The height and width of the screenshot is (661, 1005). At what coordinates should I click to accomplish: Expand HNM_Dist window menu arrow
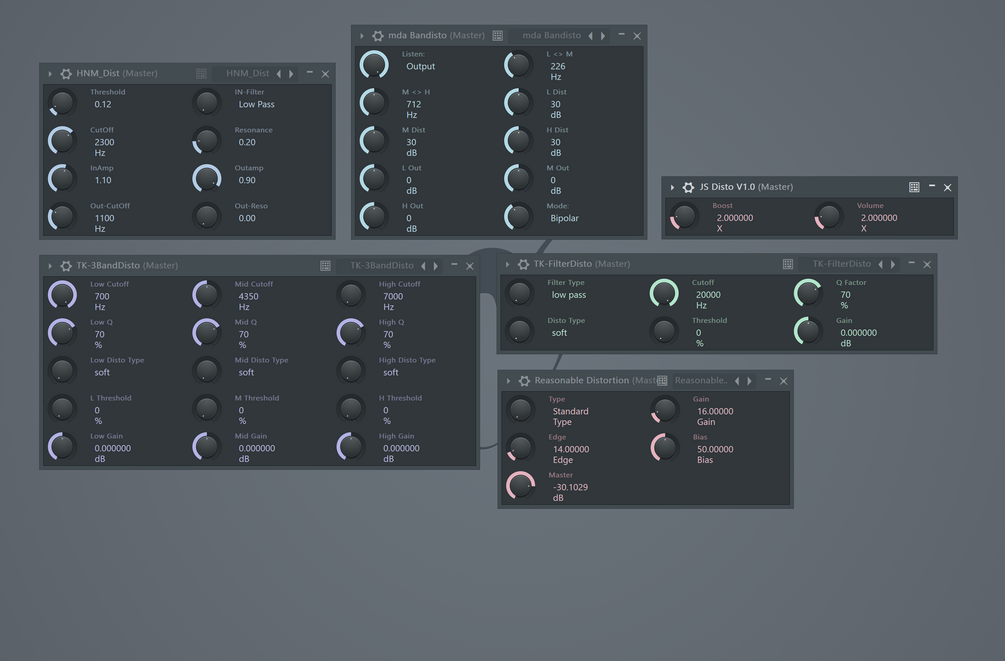click(x=50, y=74)
